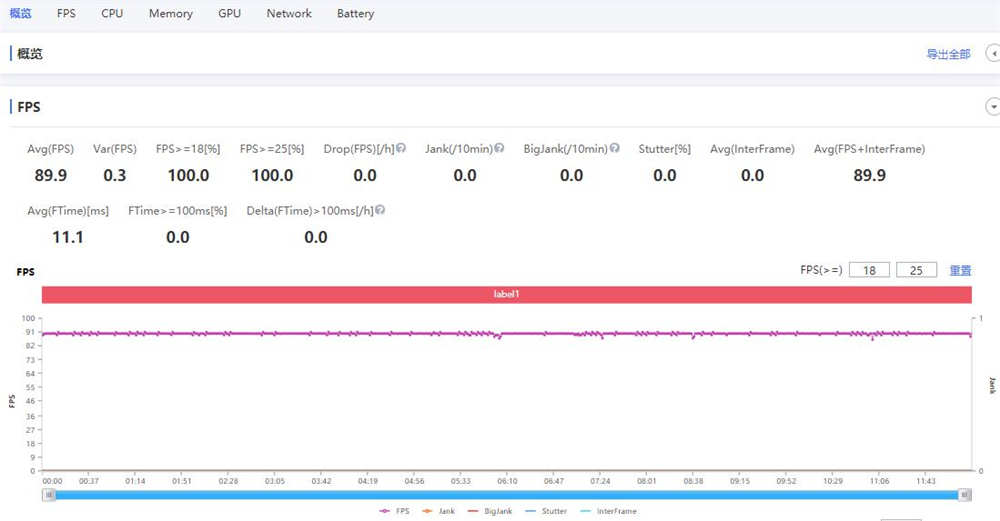Grab the right handle of time range slider
The image size is (1000, 521).
[x=965, y=495]
